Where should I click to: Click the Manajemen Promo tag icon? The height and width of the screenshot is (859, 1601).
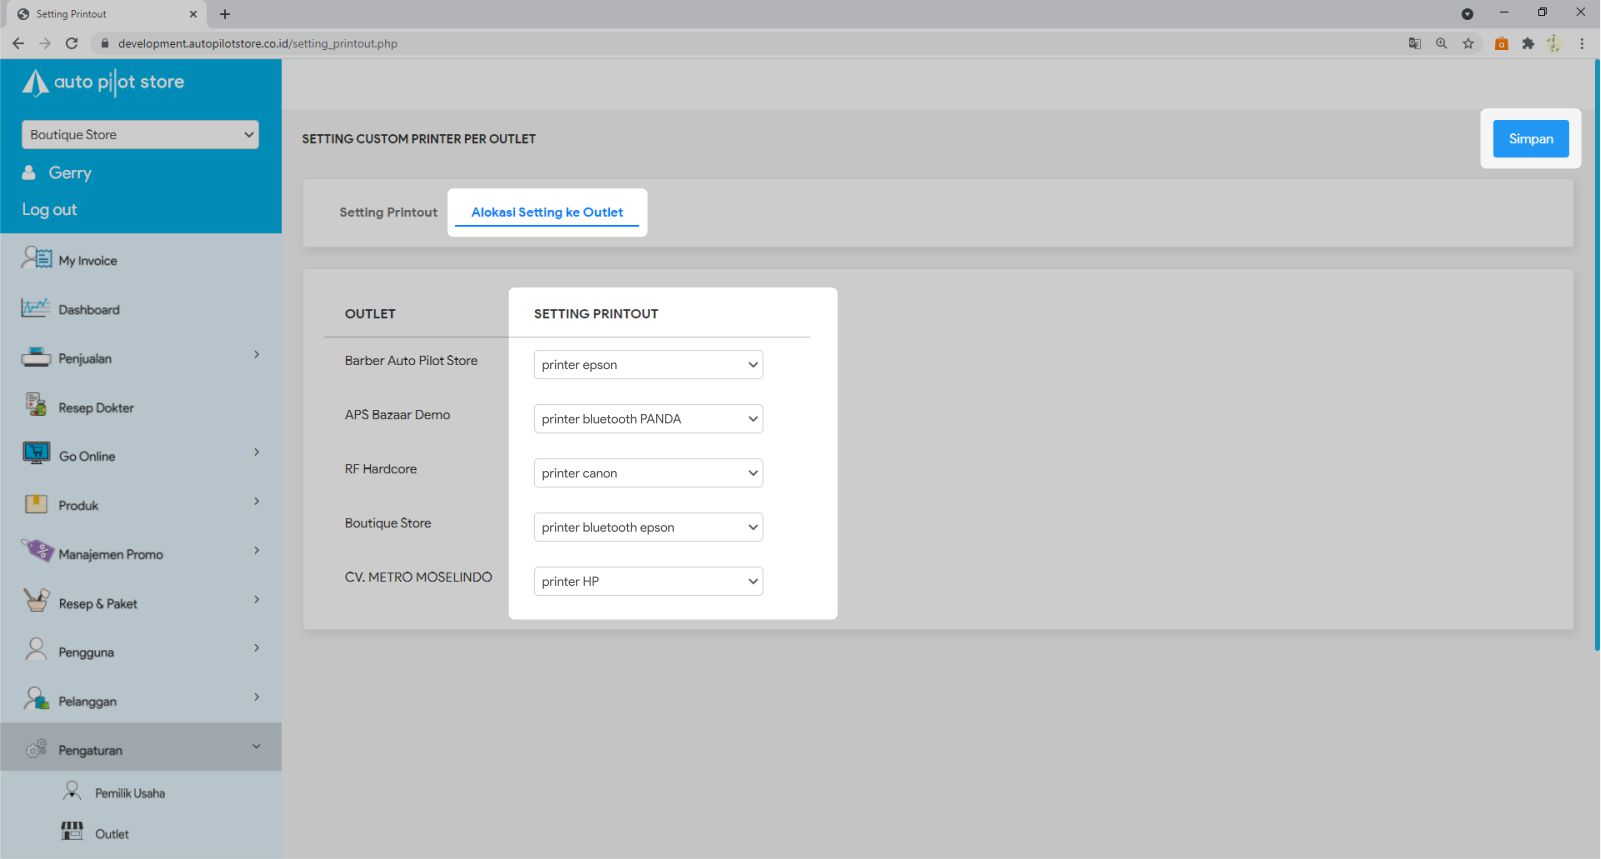(37, 551)
